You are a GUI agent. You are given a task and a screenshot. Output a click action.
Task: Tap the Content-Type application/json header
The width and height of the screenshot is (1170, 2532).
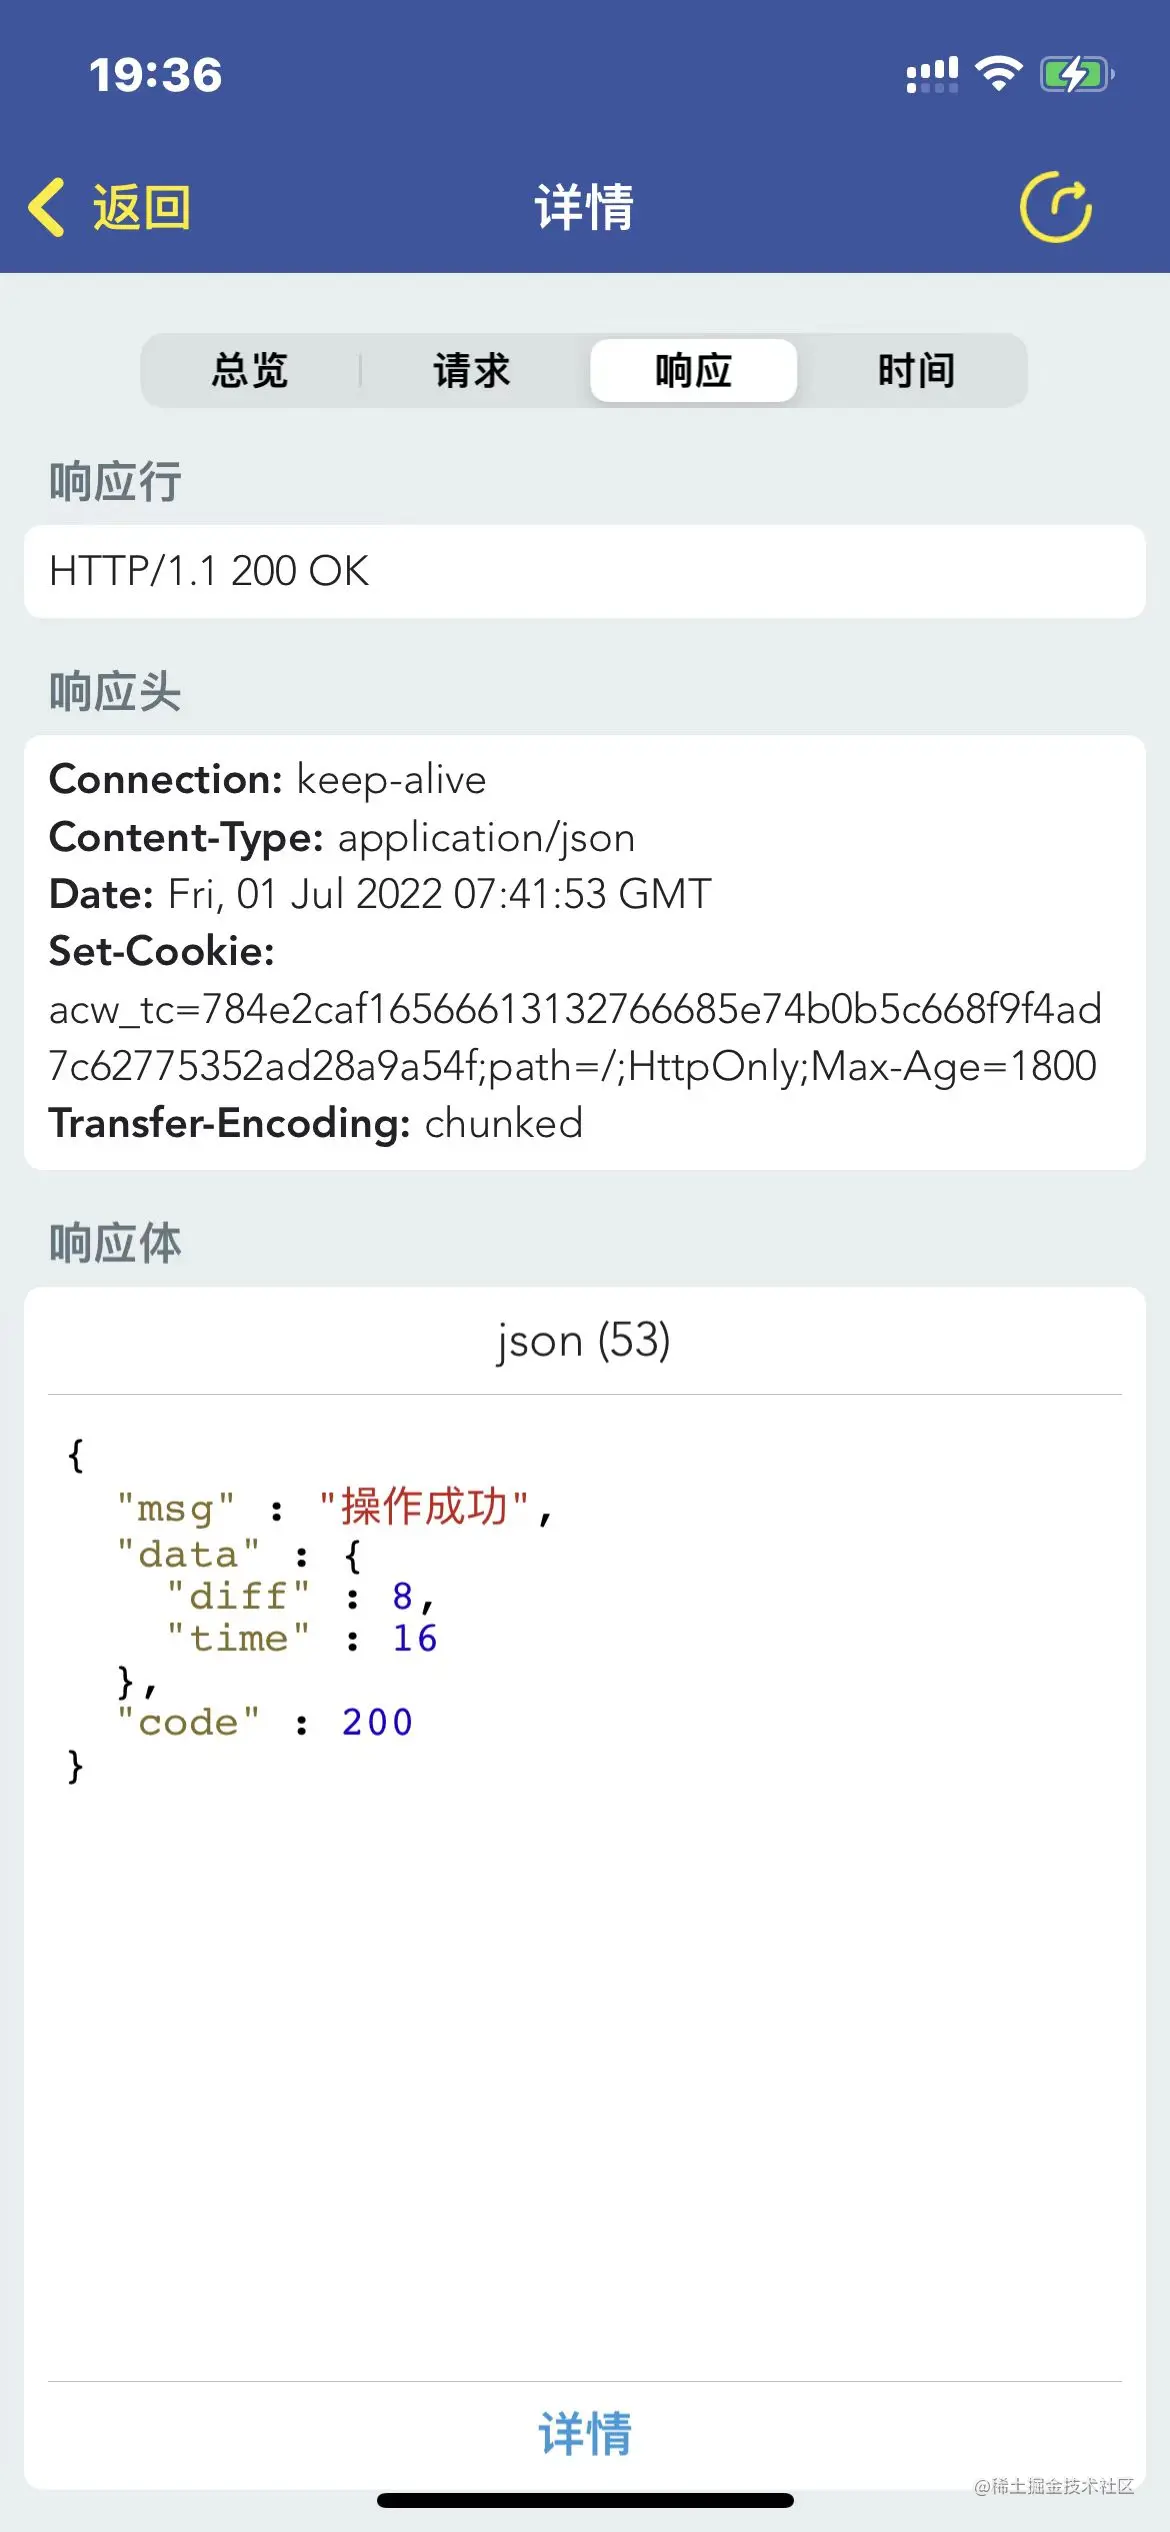(342, 837)
